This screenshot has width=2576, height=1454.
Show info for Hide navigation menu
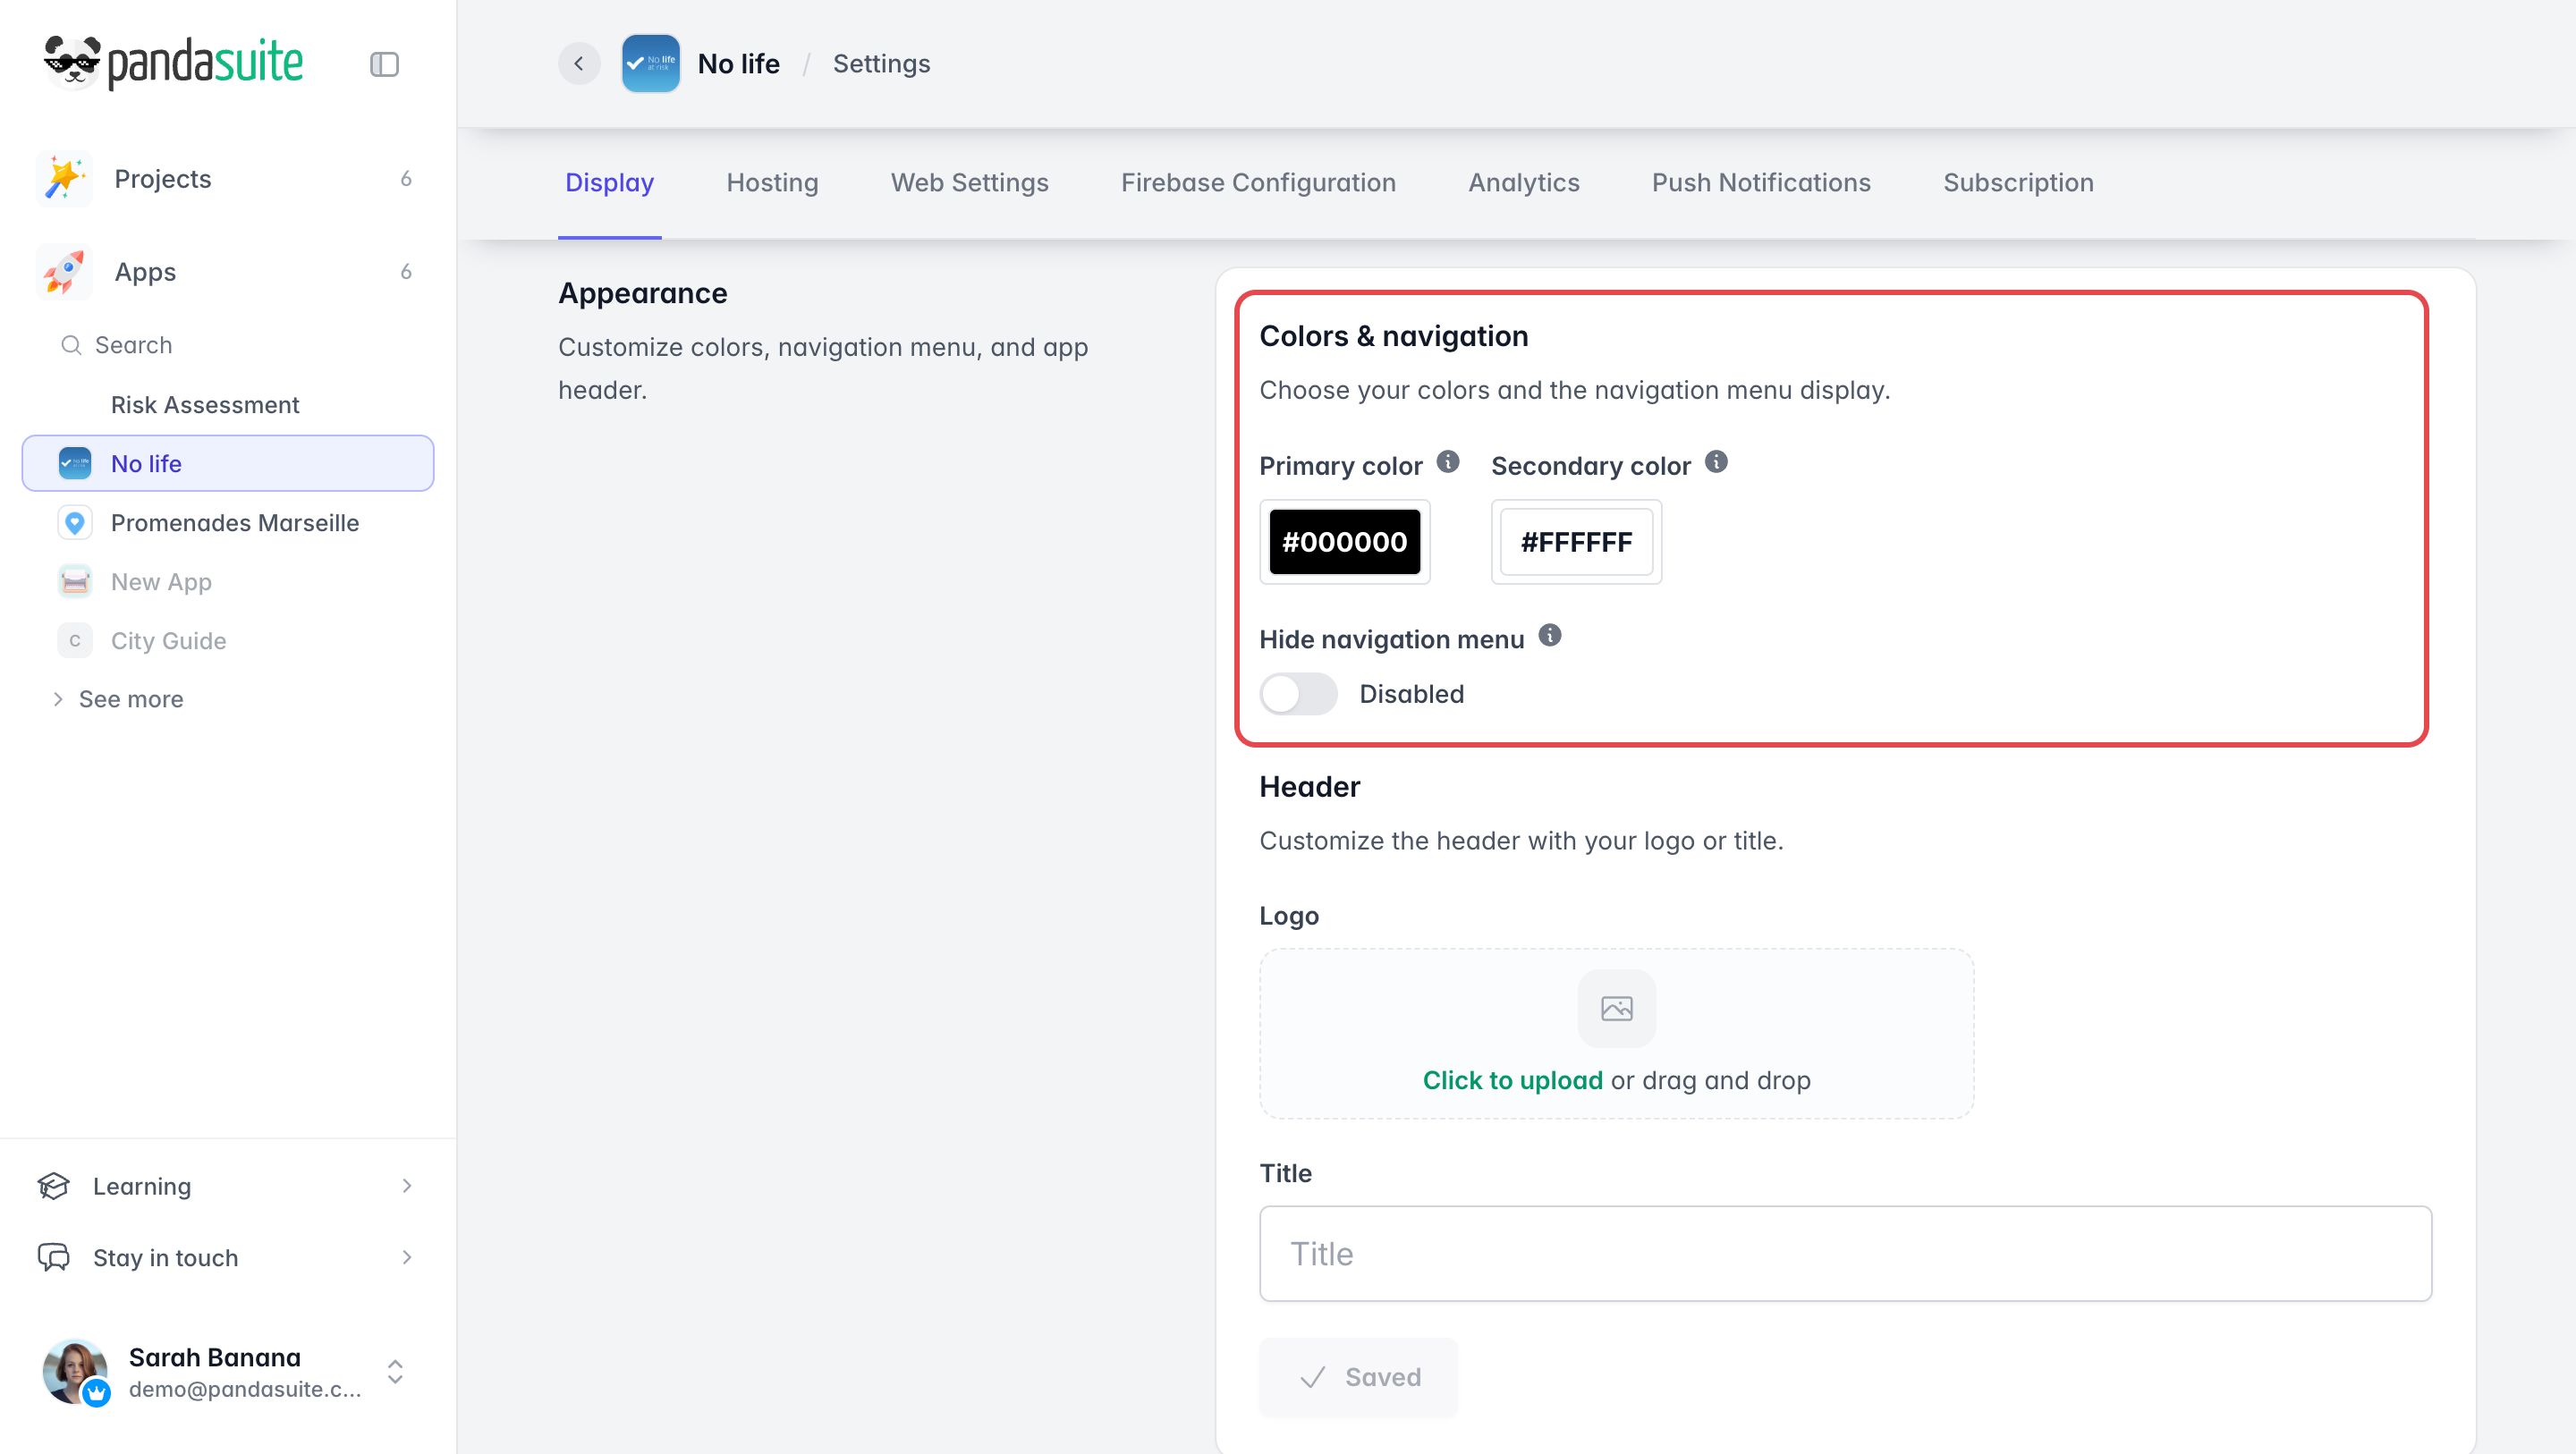tap(1550, 635)
